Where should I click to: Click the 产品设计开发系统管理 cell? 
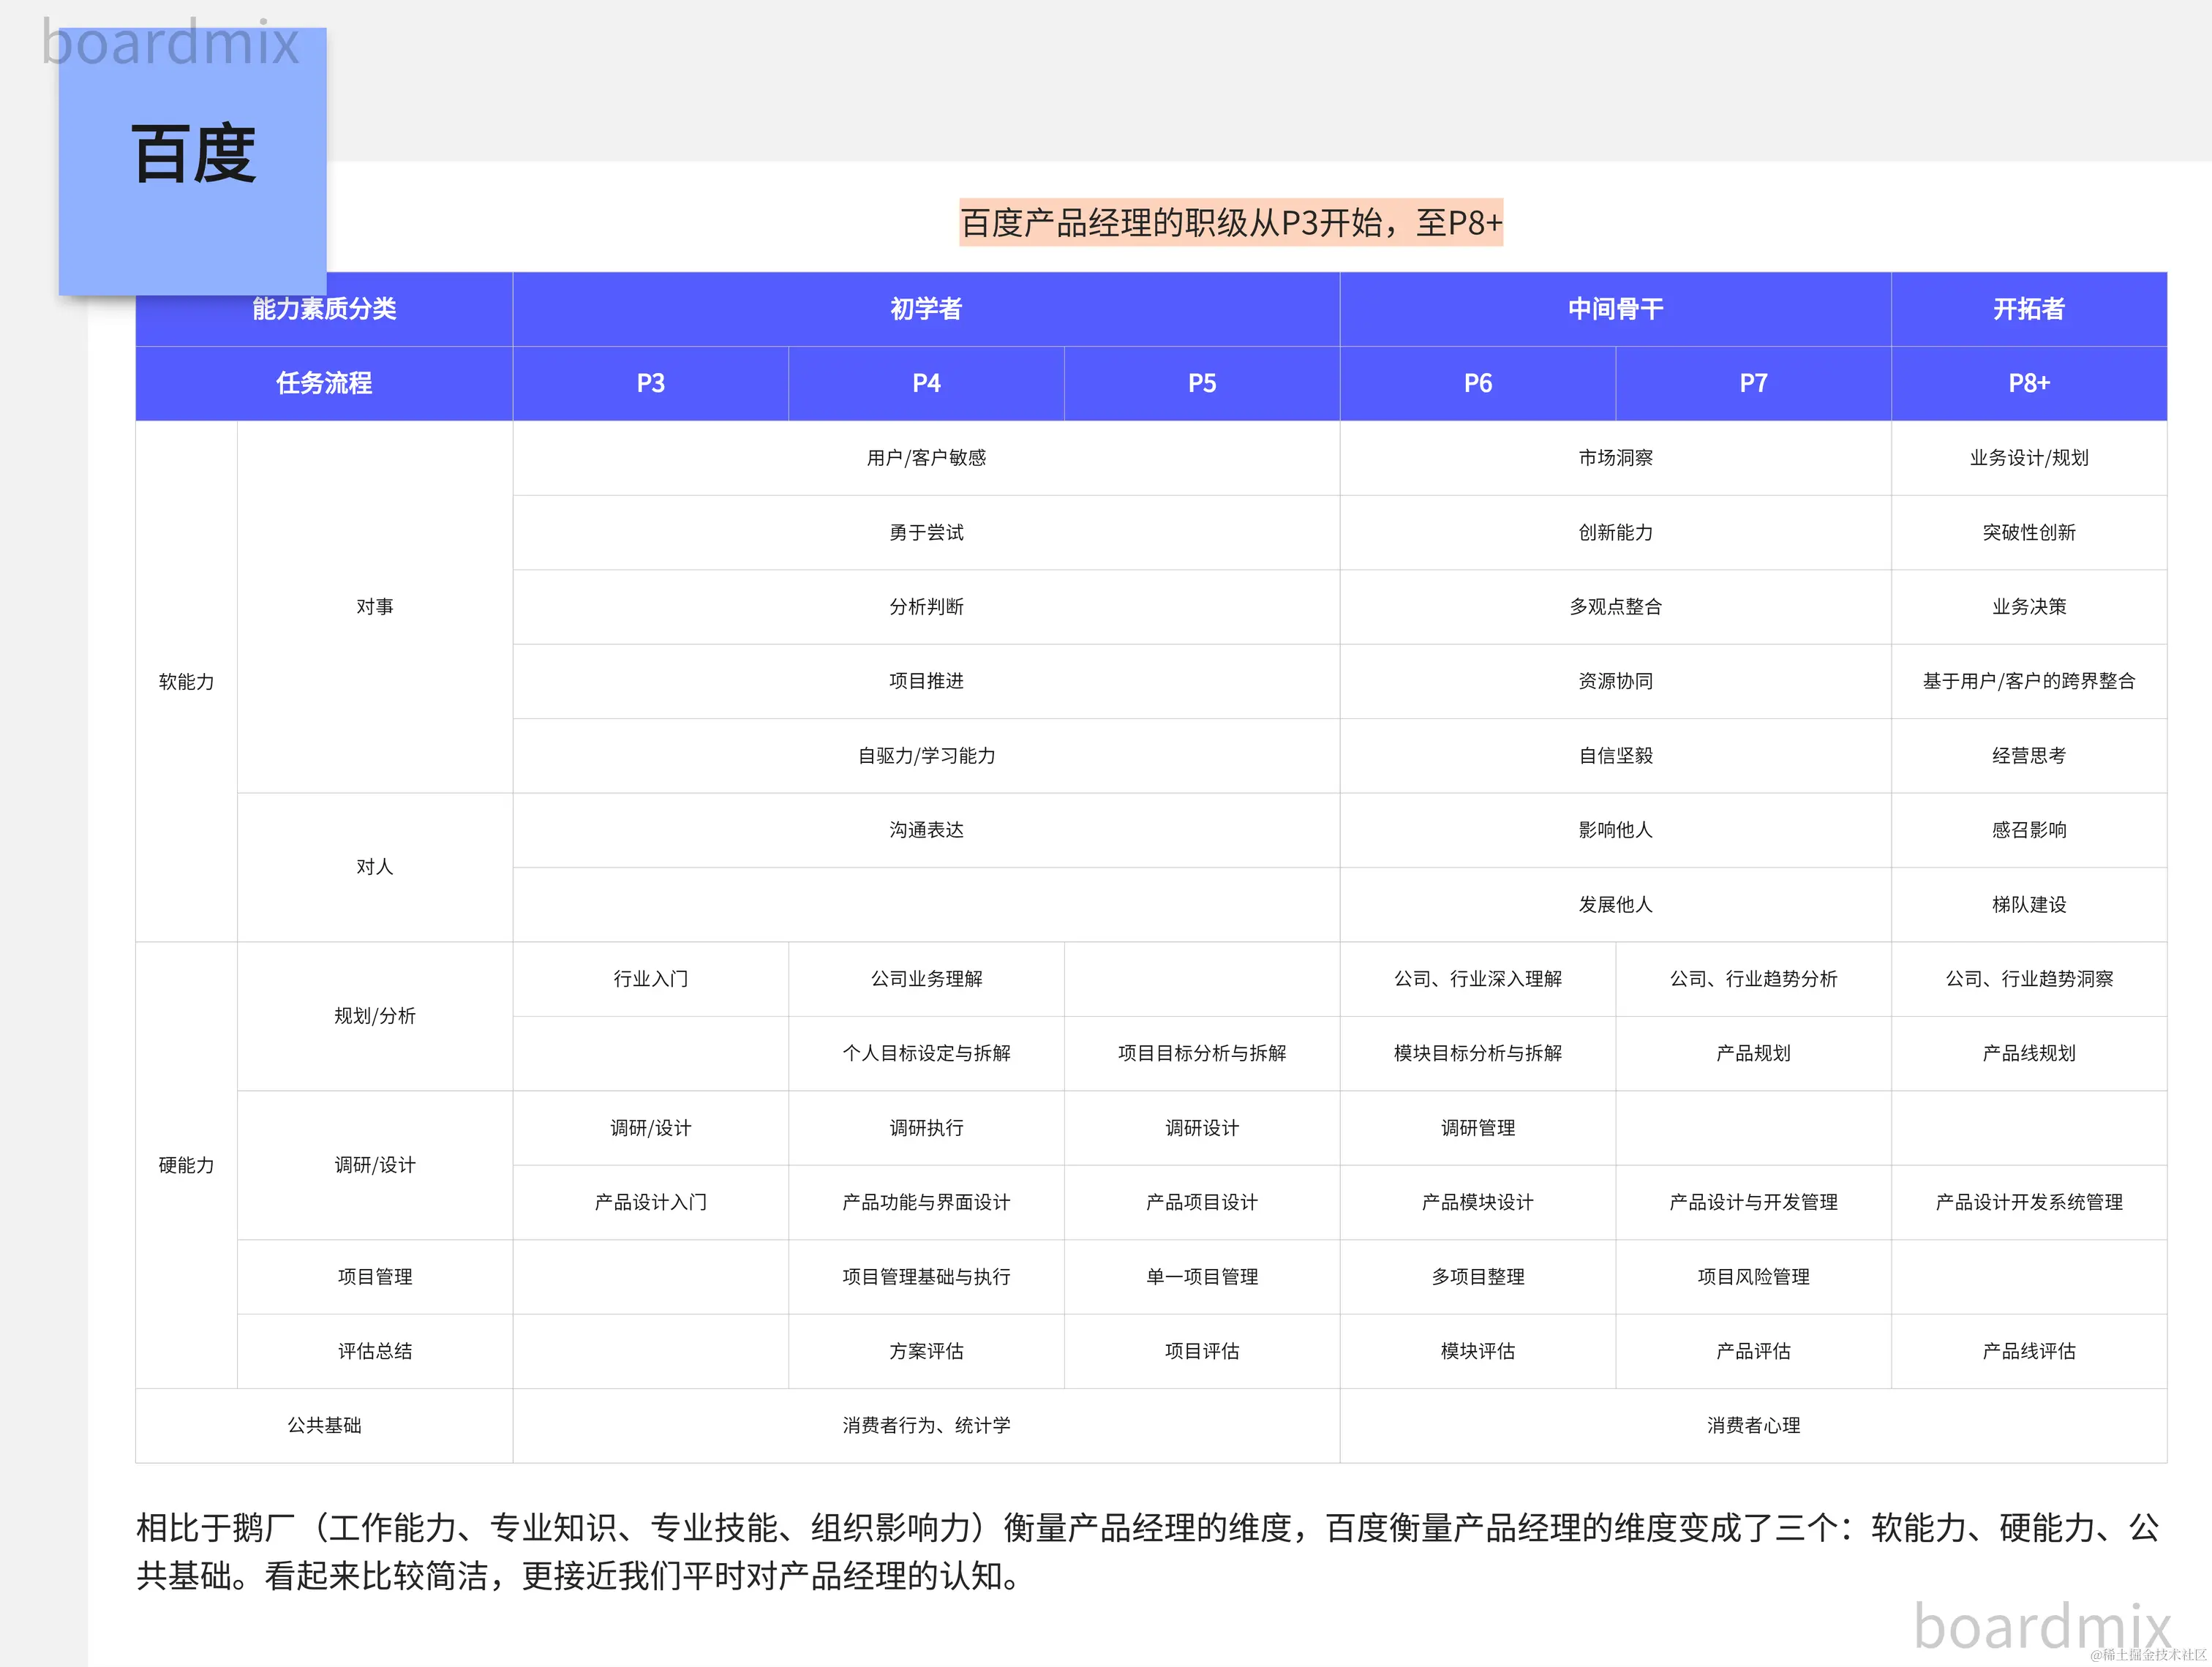tap(2030, 1202)
